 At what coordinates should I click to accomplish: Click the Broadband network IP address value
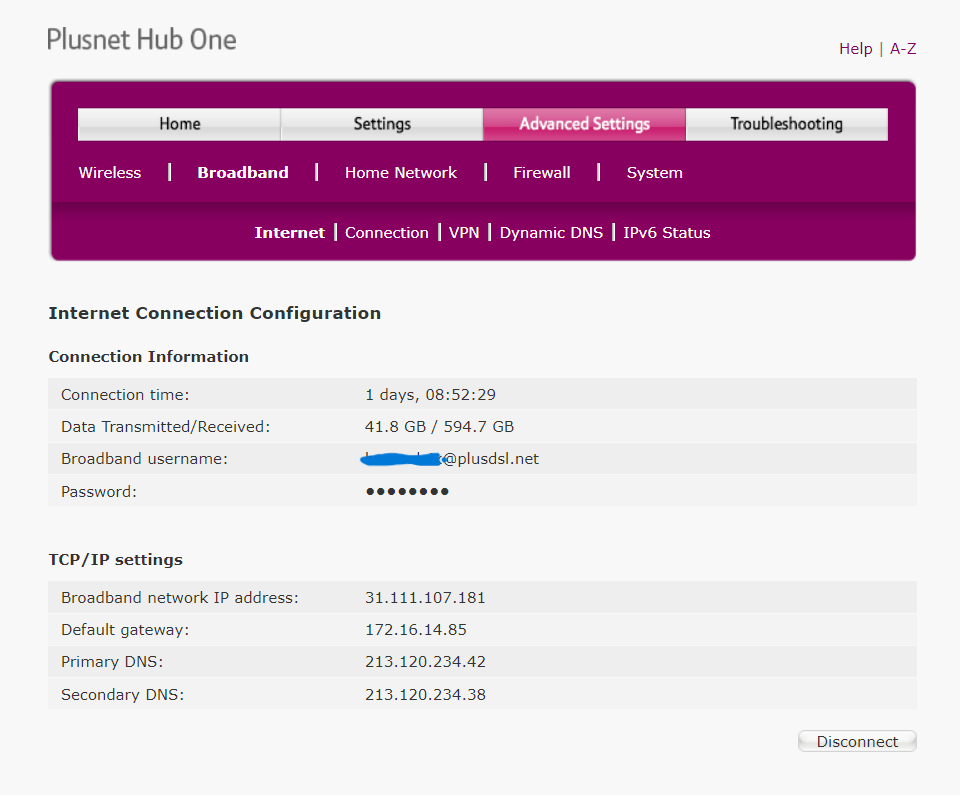click(x=425, y=598)
